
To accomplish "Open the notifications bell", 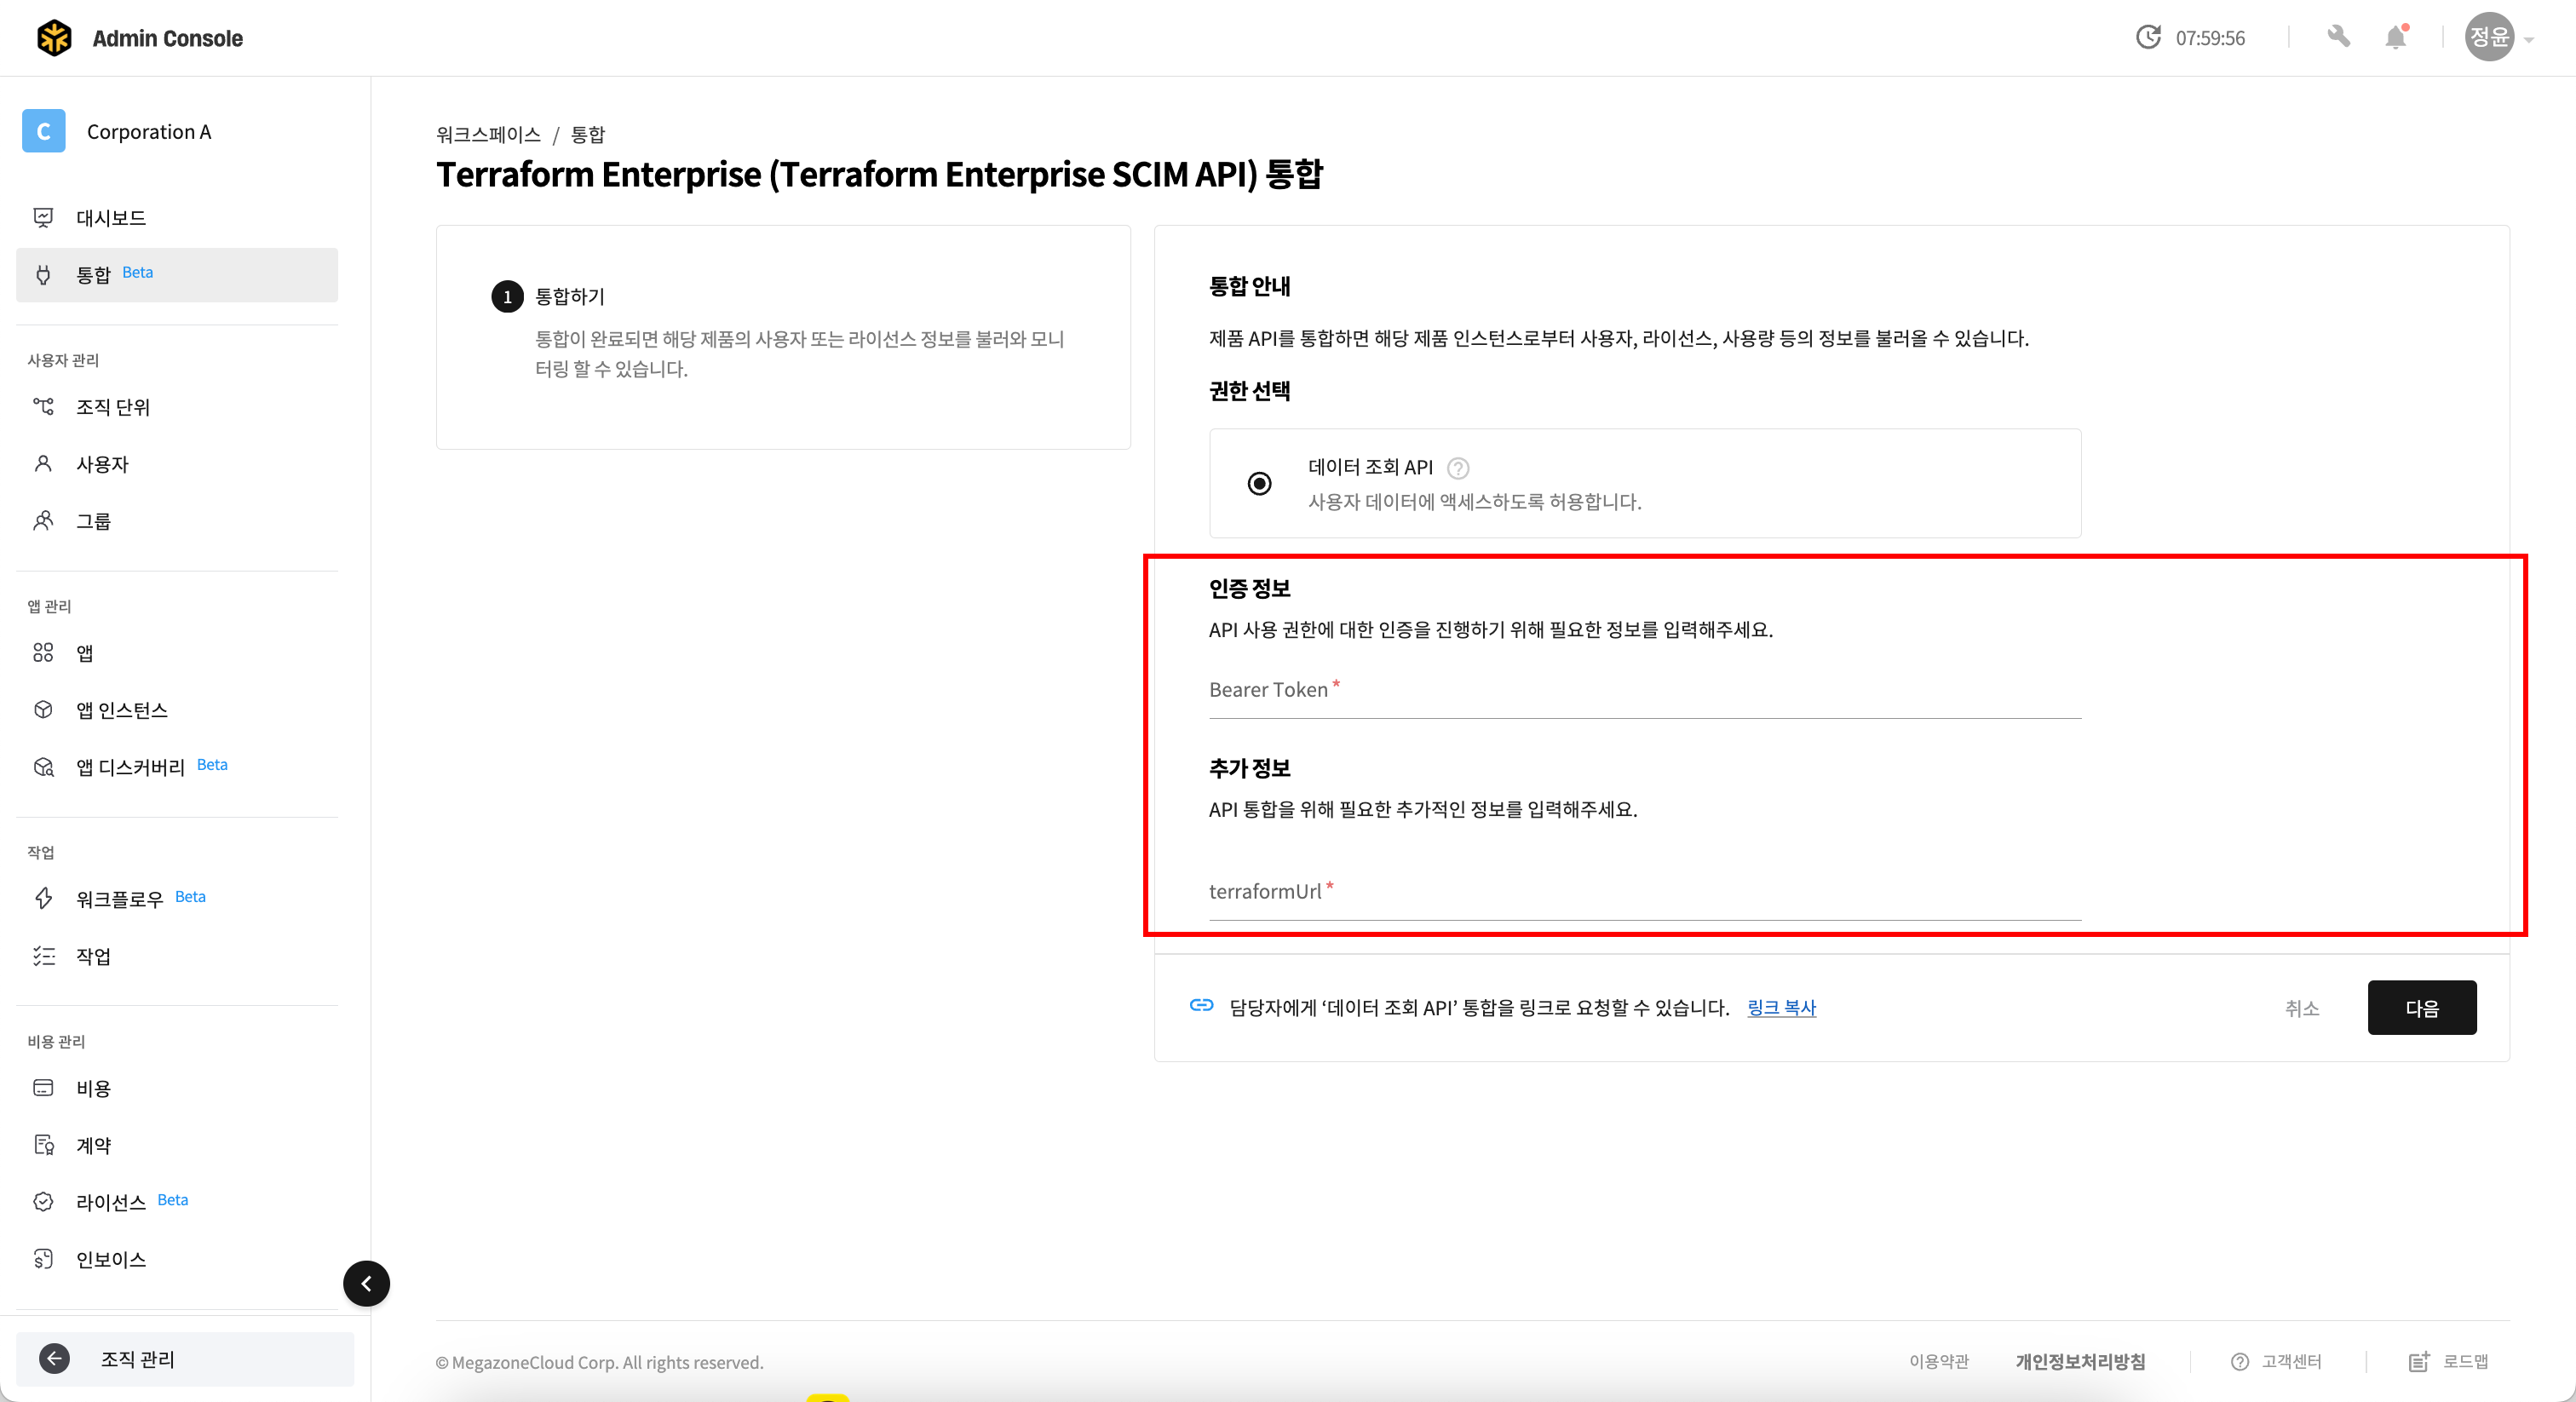I will click(2395, 38).
